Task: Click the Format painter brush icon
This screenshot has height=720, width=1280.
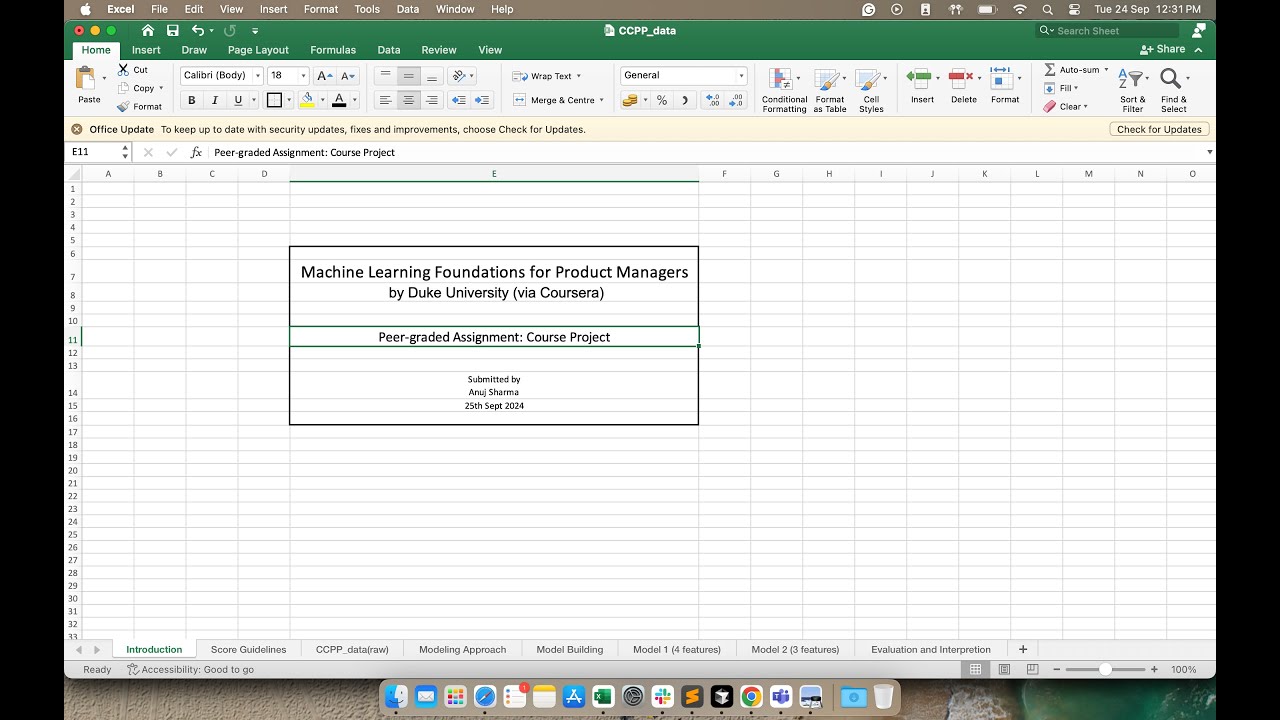Action: [123, 106]
